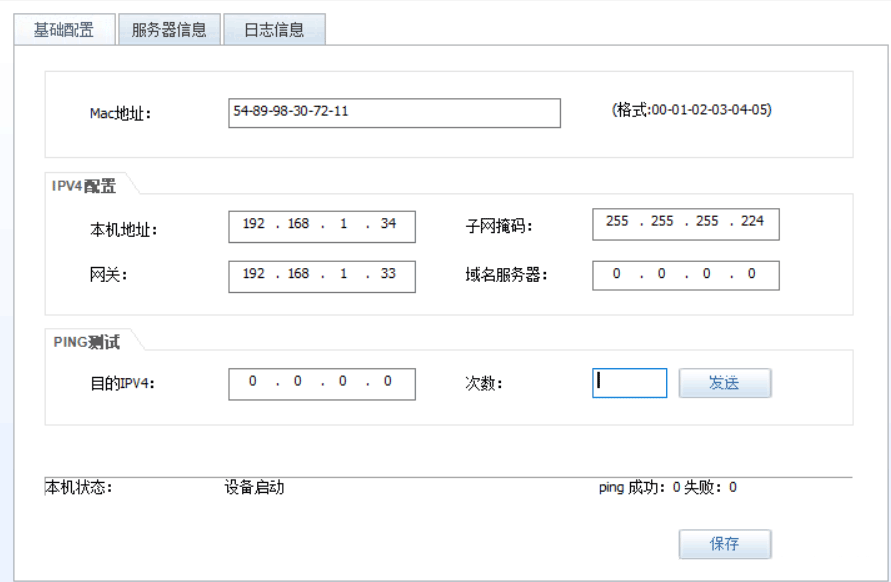Screen dimensions: 891x582
Task: Click the 目的IPV4 label
Action: (122, 383)
